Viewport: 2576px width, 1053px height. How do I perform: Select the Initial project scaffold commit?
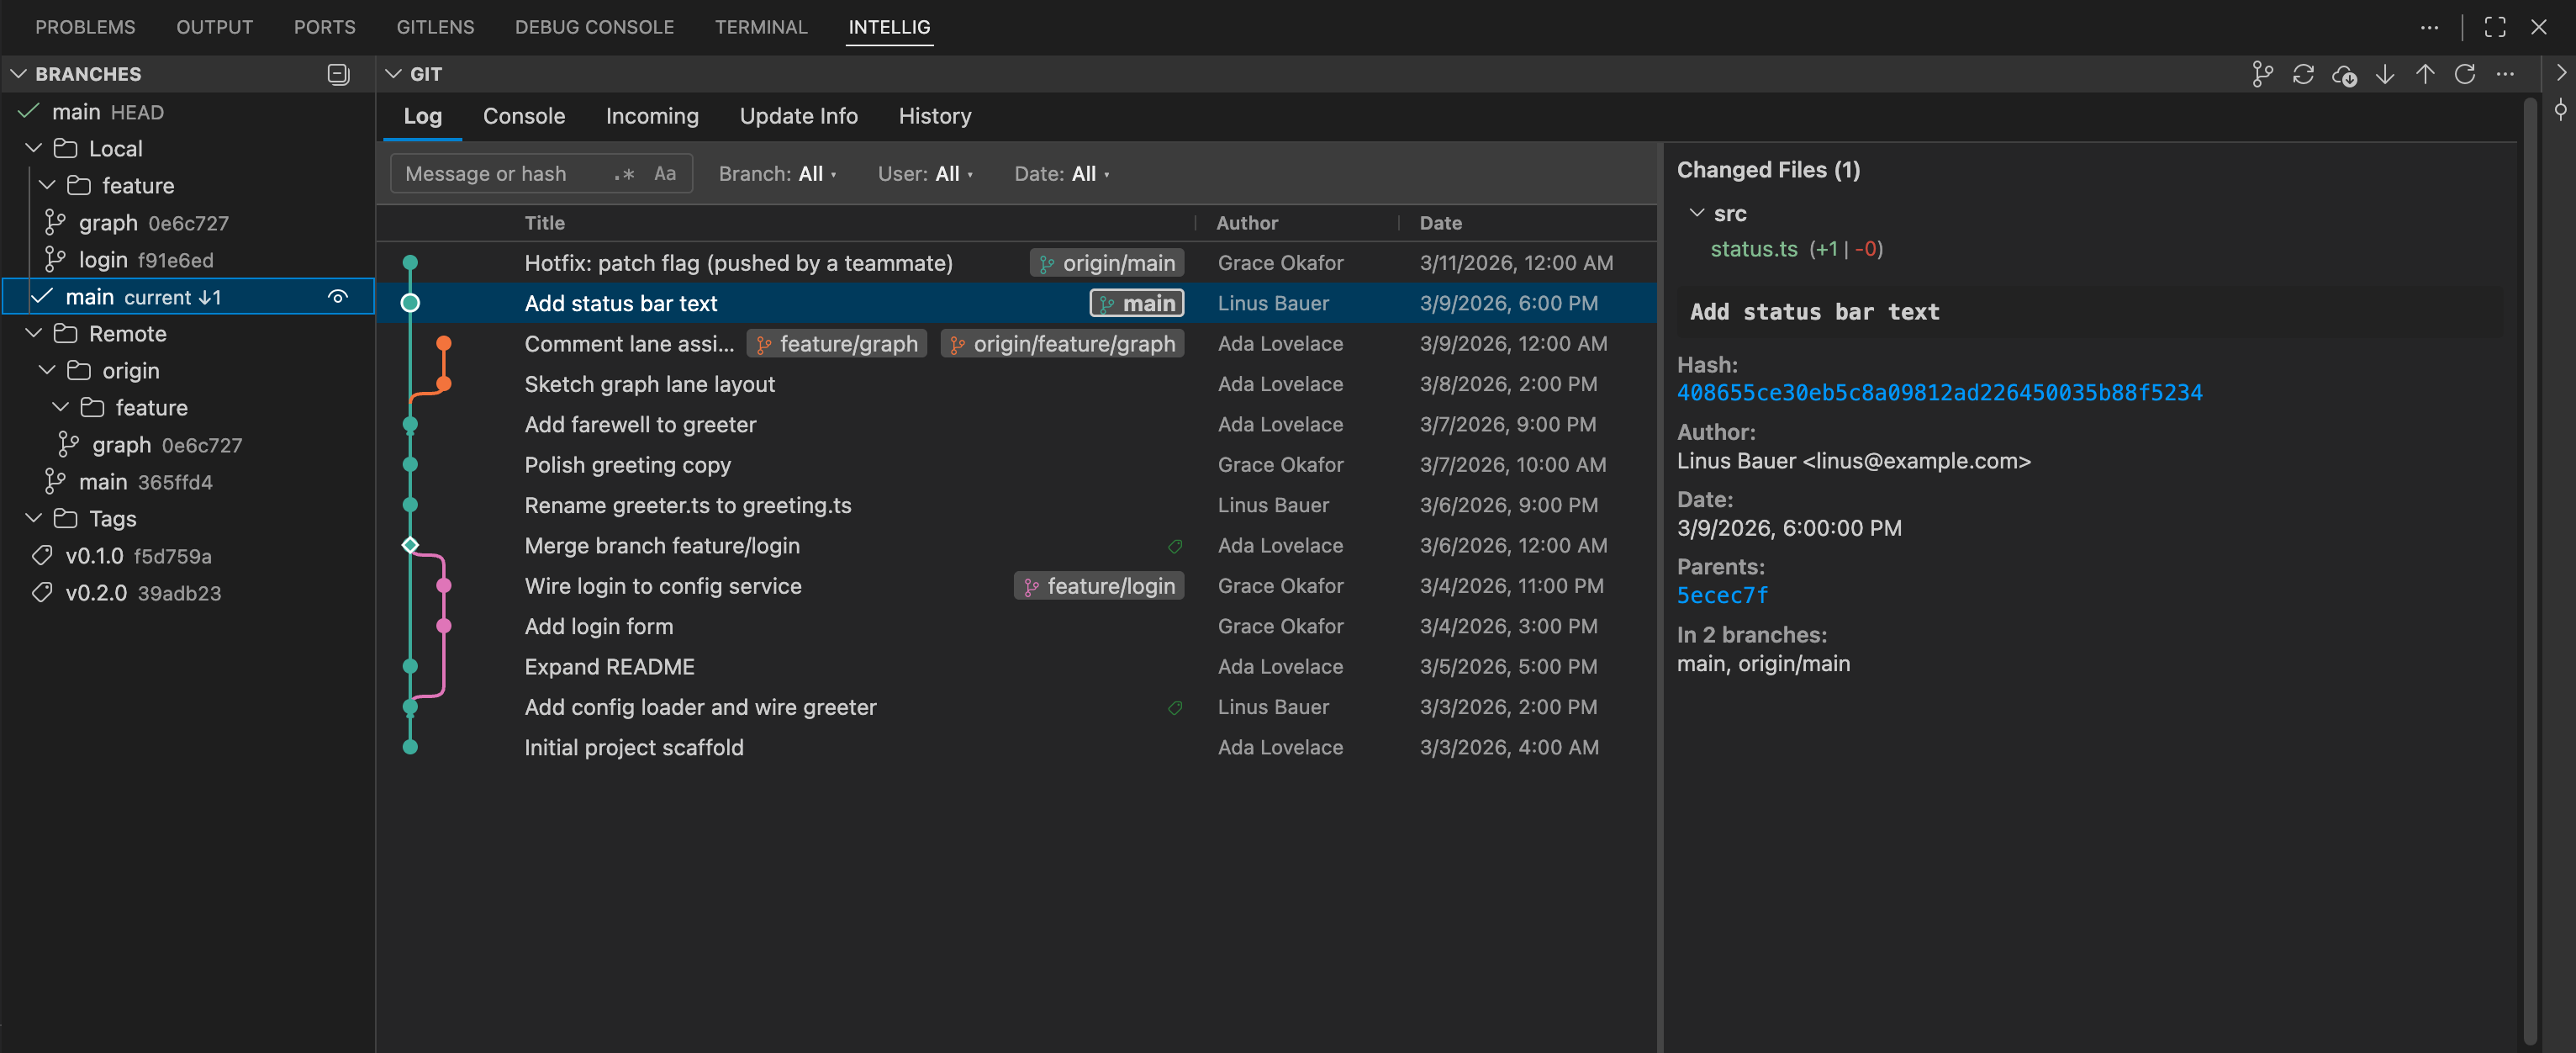click(x=1016, y=748)
